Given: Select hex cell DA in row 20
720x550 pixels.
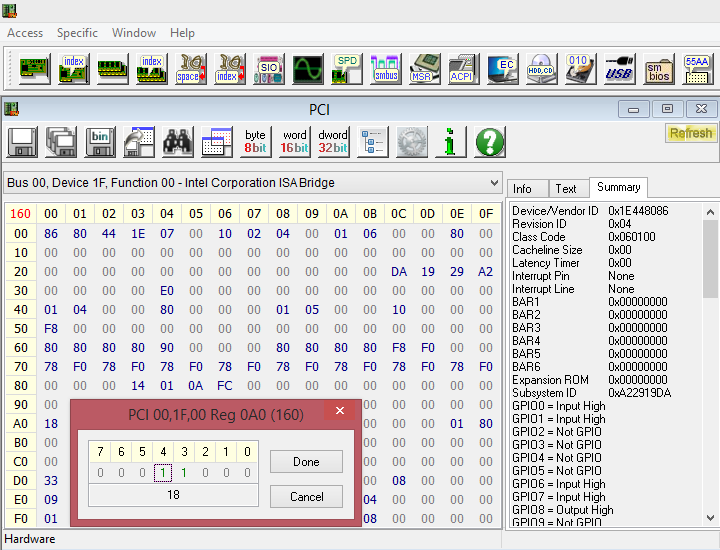Looking at the screenshot, I should tap(399, 271).
